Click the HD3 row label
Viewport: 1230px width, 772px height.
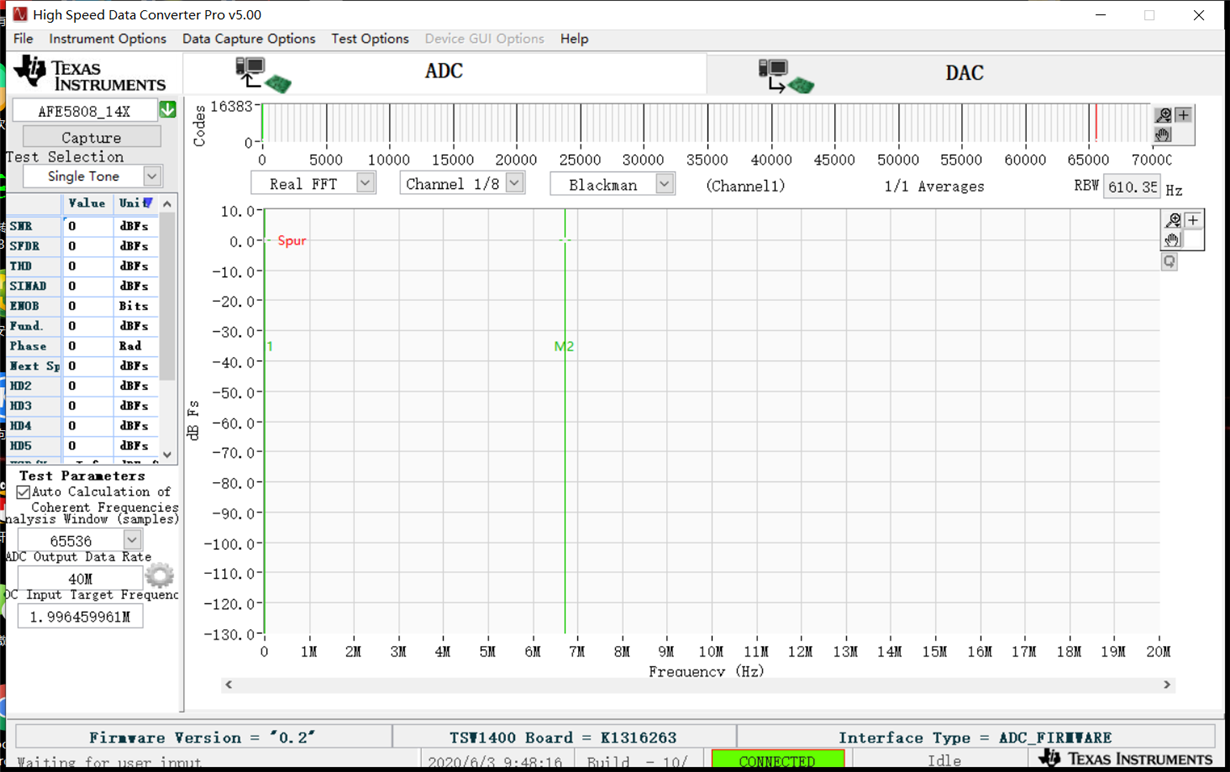click(21, 407)
